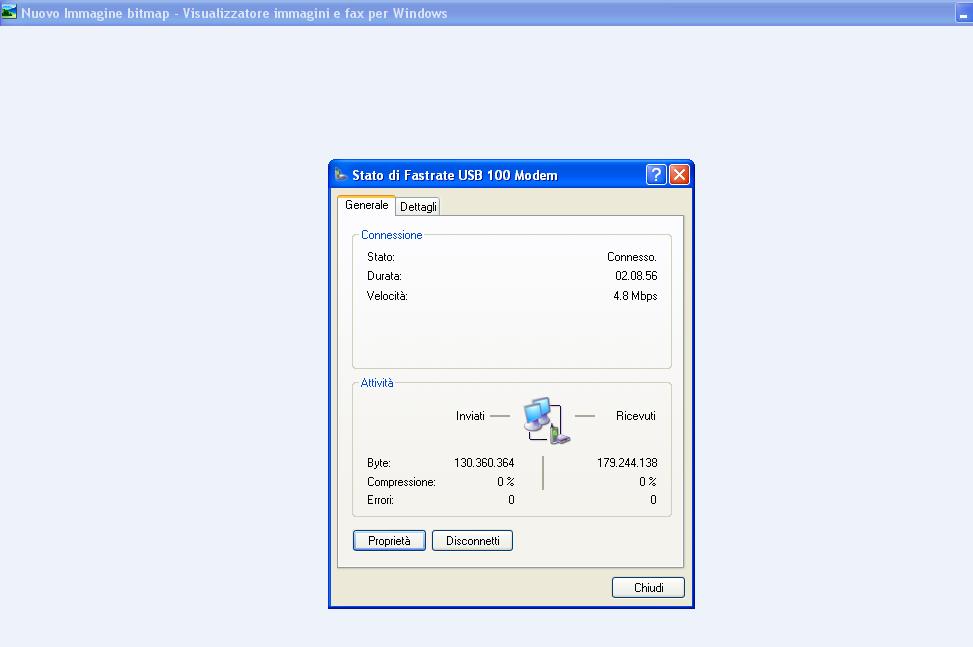Click the Durata value 02.08.56
Image resolution: width=973 pixels, height=647 pixels.
point(635,276)
